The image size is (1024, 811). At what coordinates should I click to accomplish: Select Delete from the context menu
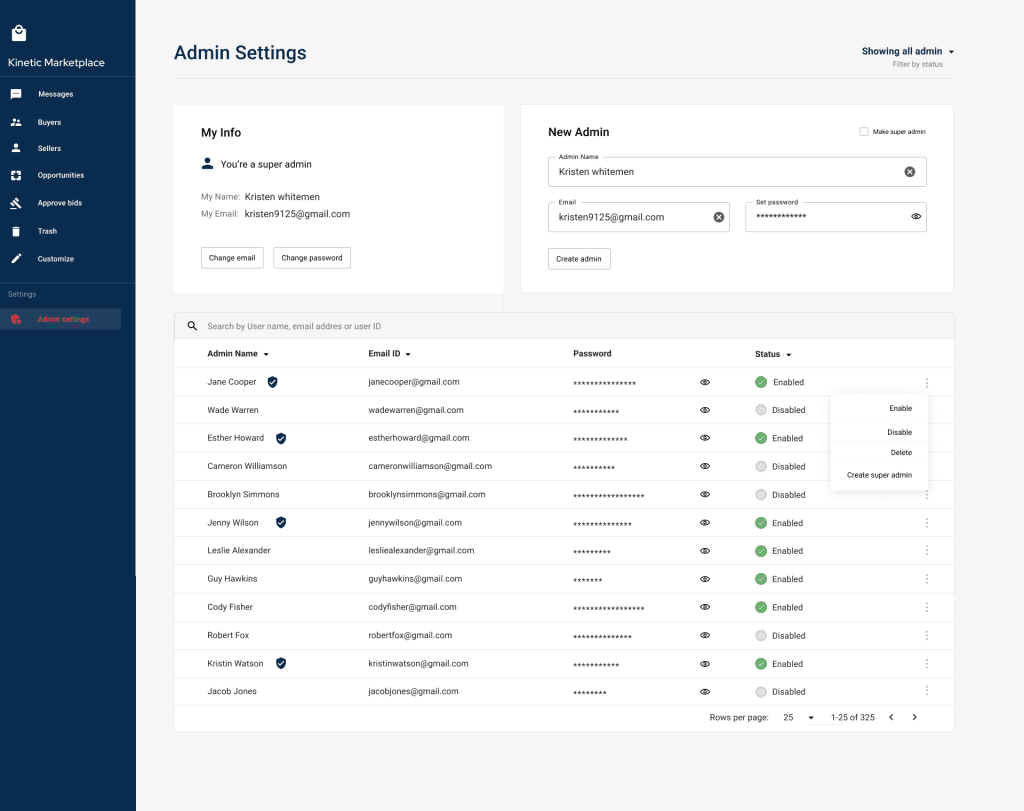point(900,453)
